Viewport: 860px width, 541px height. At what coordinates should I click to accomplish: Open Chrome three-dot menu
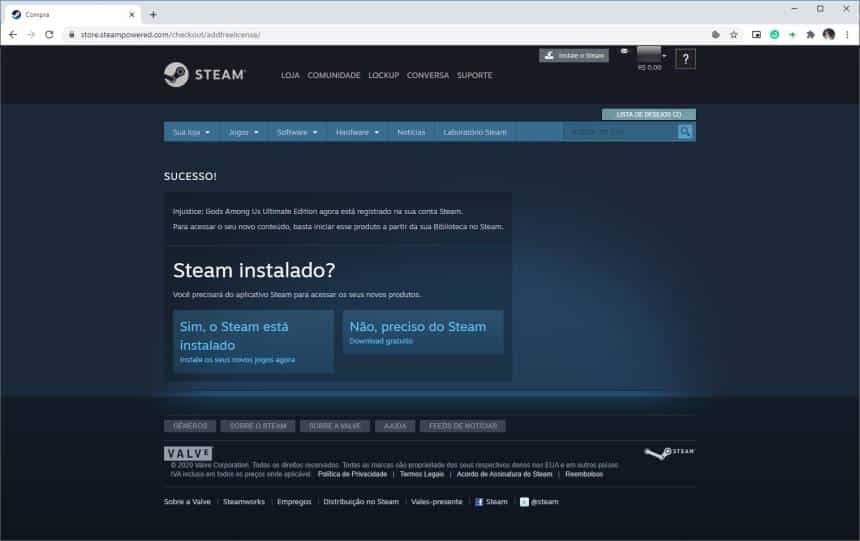[x=847, y=35]
